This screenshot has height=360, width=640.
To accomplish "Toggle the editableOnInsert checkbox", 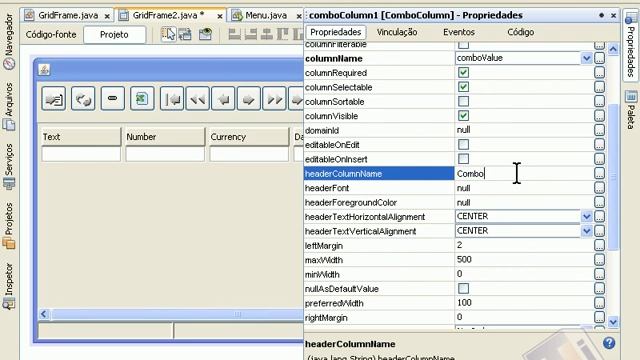I will click(463, 159).
